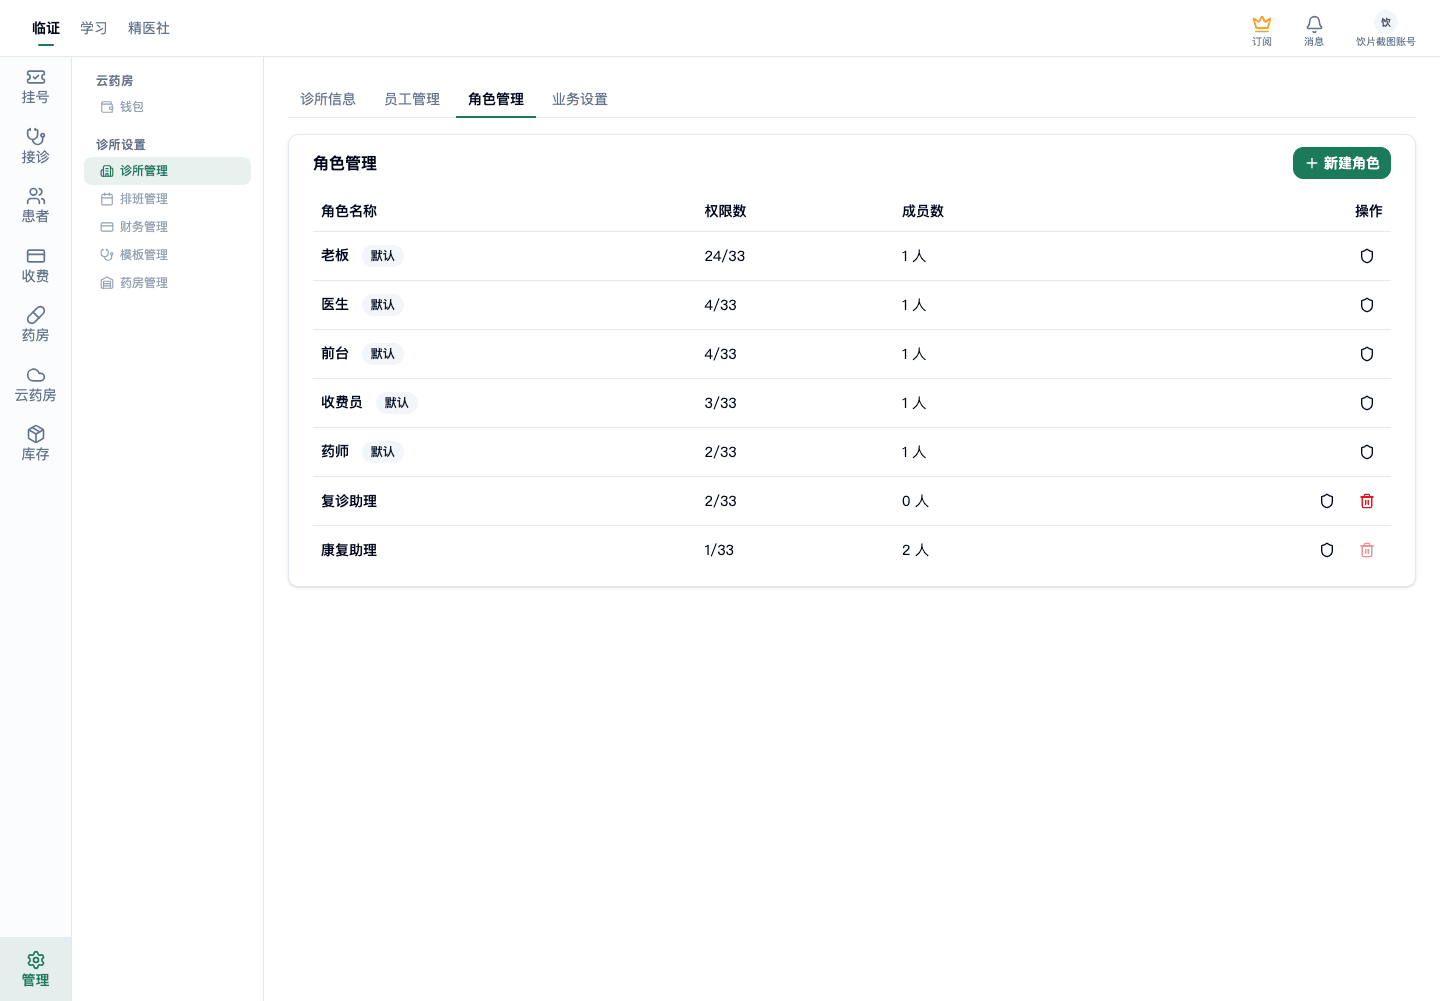
Task: Open 药房 pharmacy in sidebar
Action: point(35,325)
